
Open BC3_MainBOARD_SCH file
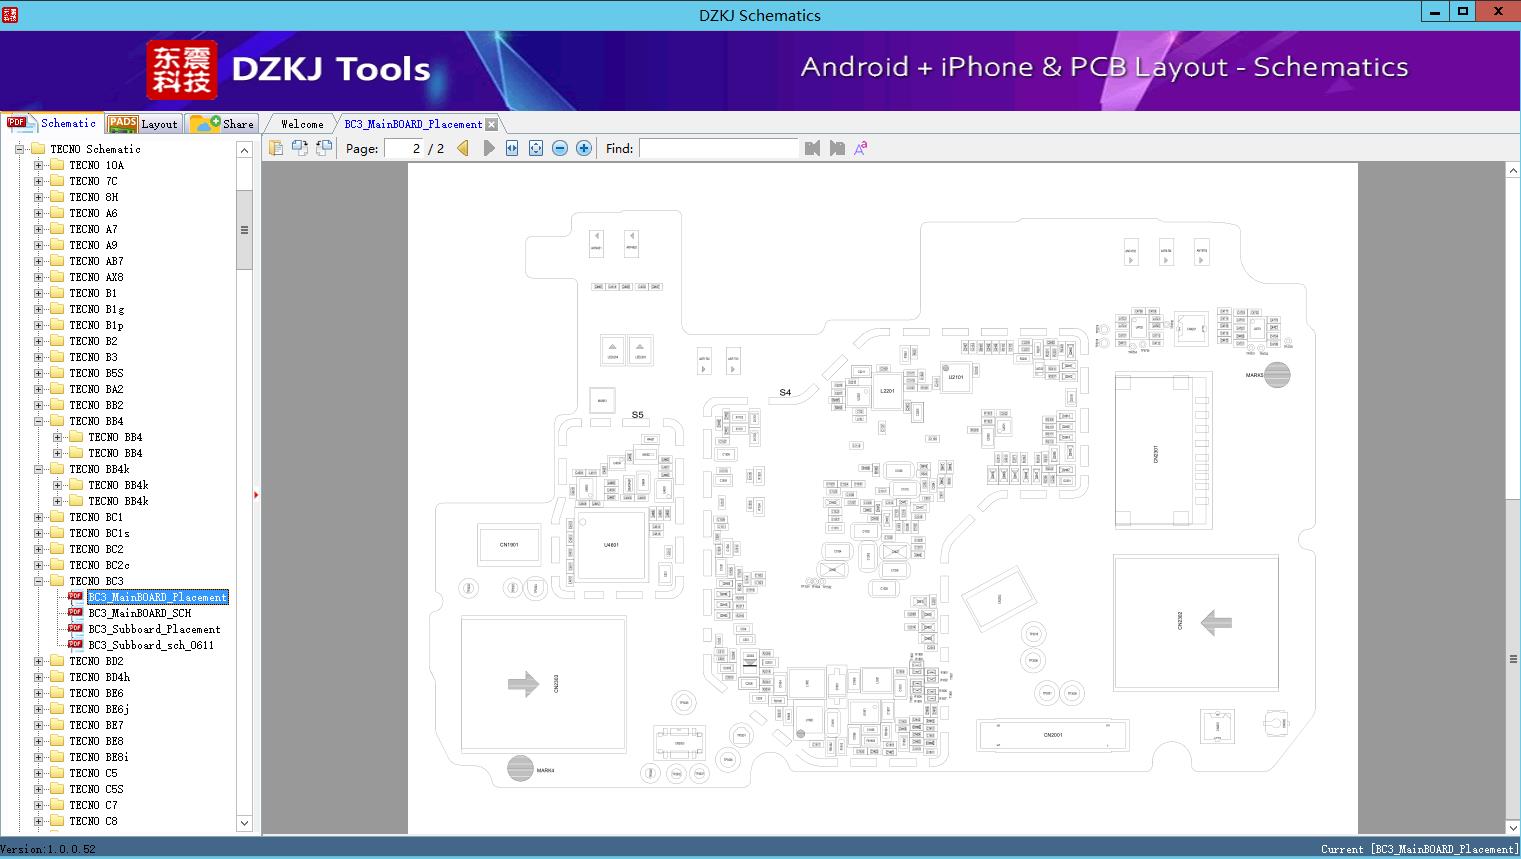point(139,613)
